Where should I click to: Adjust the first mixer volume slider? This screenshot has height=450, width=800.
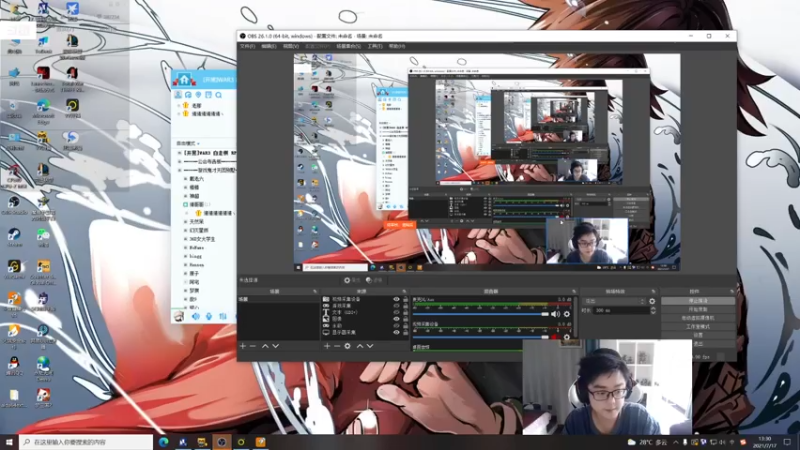click(x=481, y=314)
